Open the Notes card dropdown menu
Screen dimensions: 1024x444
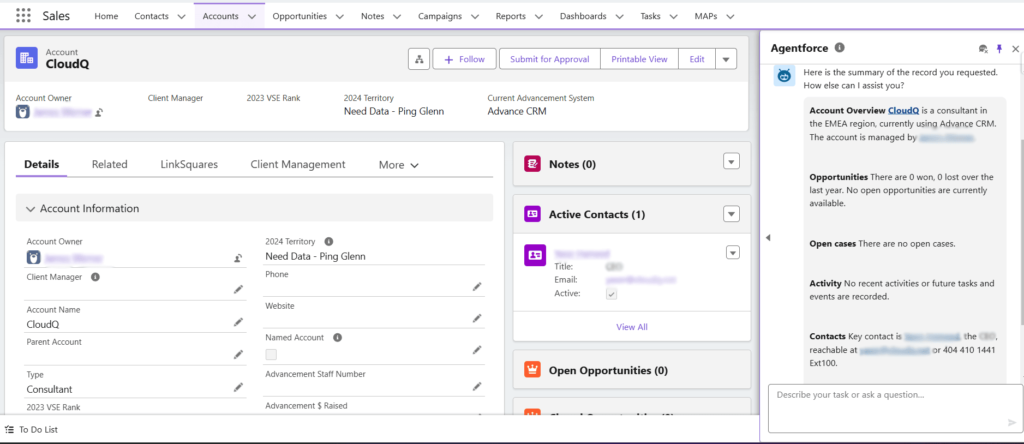731,163
